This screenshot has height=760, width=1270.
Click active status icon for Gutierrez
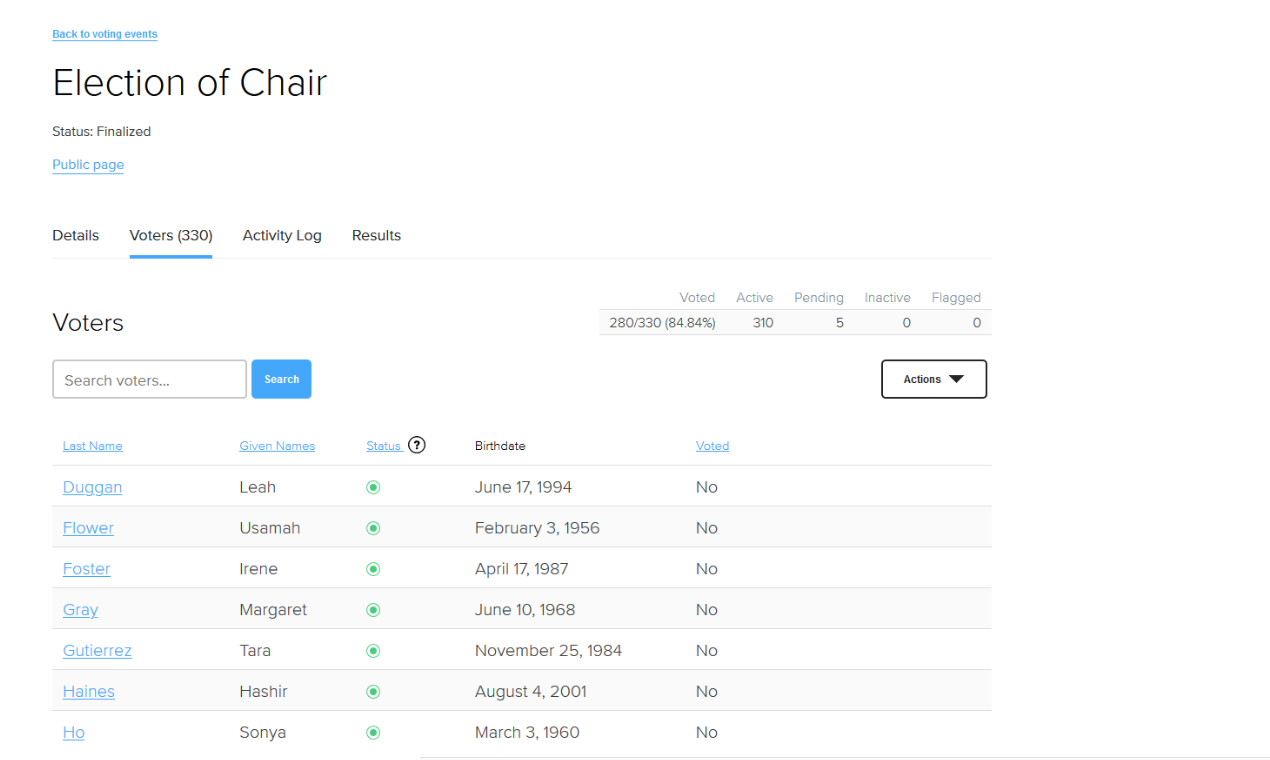373,651
